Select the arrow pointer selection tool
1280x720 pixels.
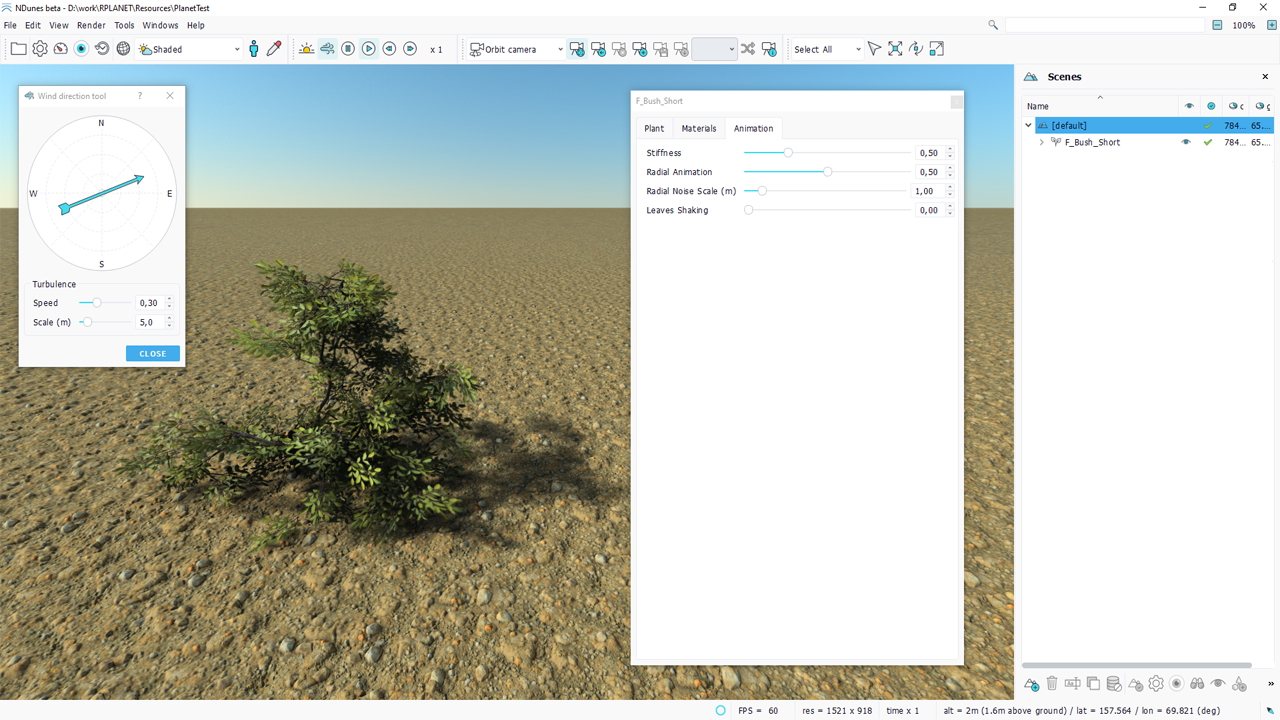[x=874, y=49]
